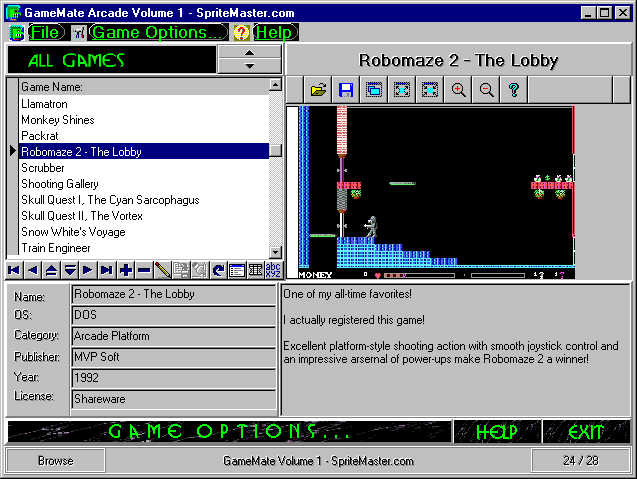Click the abc/xyz sort icon
This screenshot has height=479, width=637.
pos(273,270)
